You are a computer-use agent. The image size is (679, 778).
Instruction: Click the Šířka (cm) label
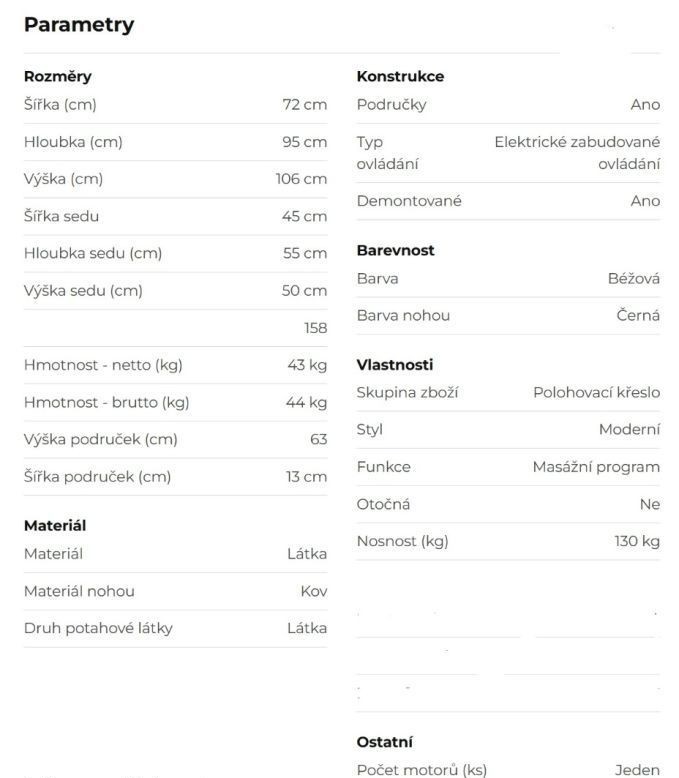click(60, 104)
